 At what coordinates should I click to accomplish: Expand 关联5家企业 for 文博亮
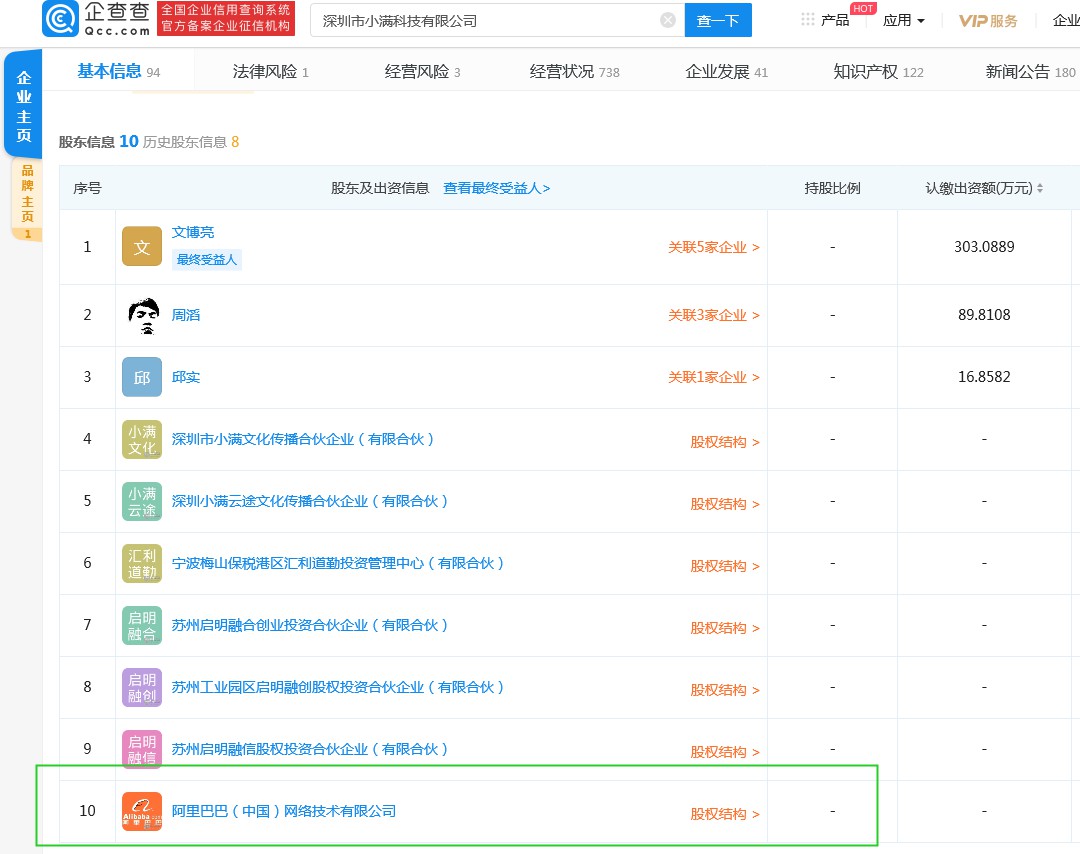coord(714,247)
